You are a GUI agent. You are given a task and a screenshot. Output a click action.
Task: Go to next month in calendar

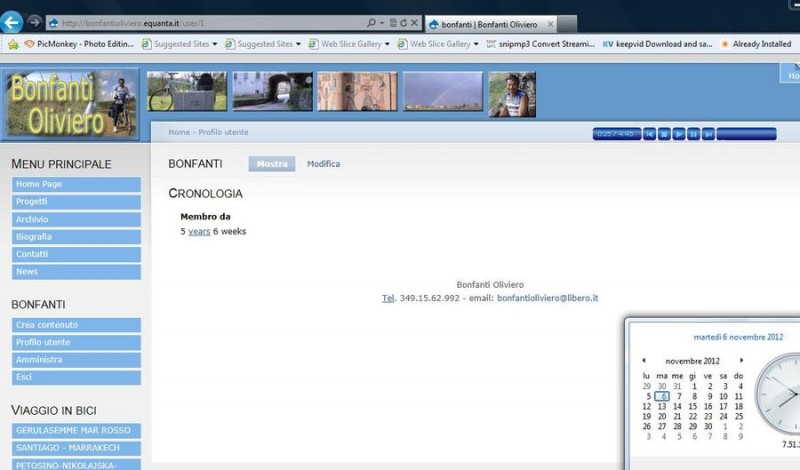click(x=741, y=361)
